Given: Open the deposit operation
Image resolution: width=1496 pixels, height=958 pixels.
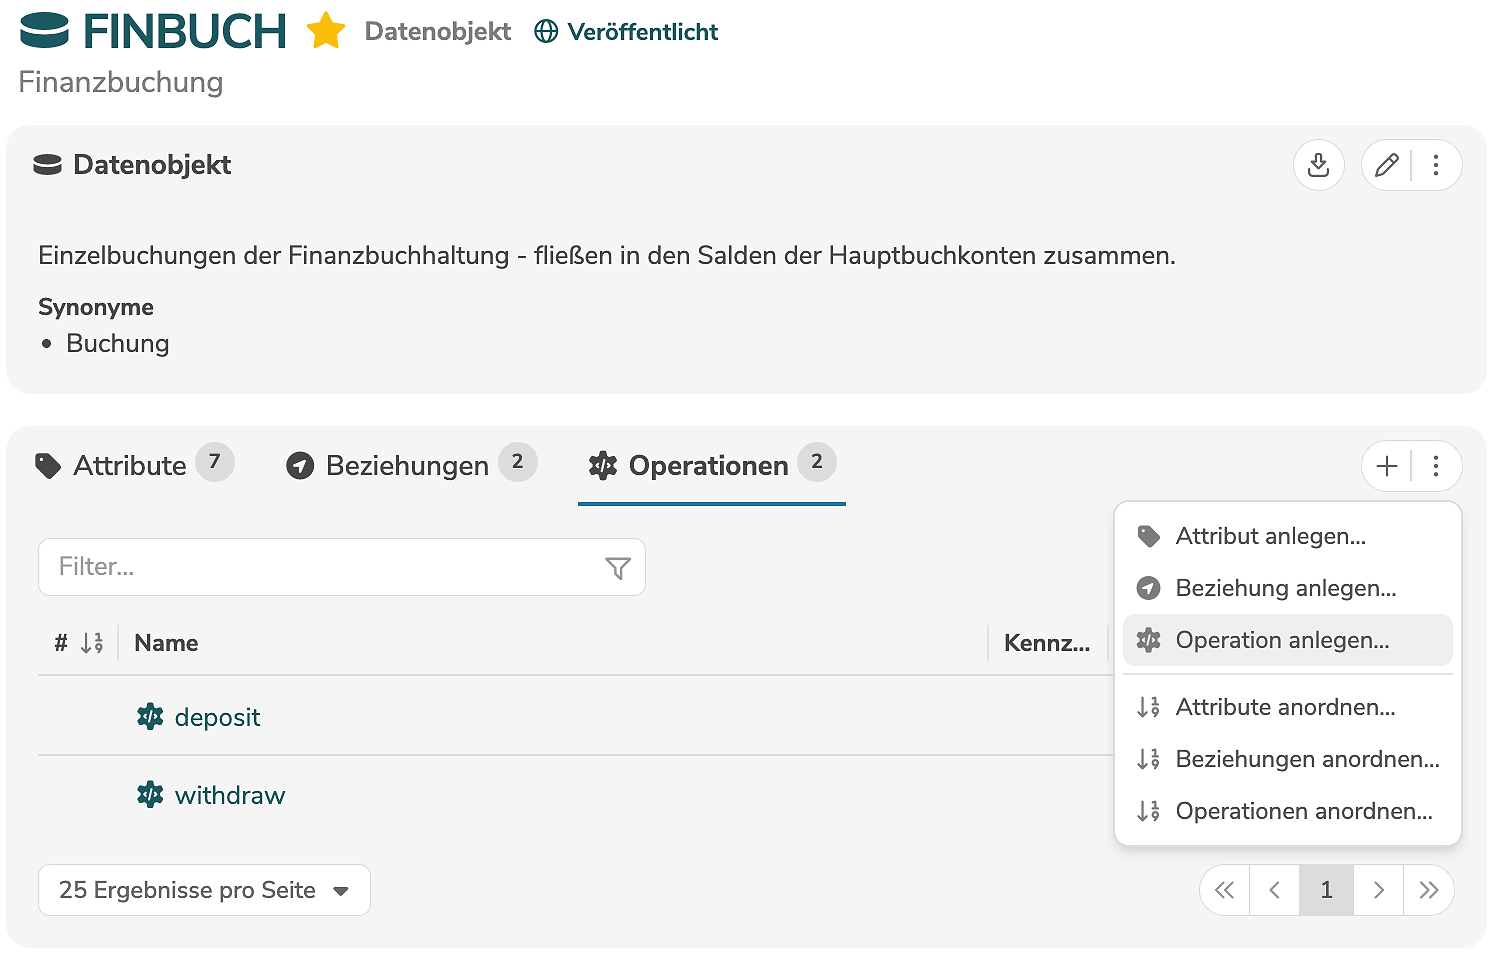Looking at the screenshot, I should (218, 717).
